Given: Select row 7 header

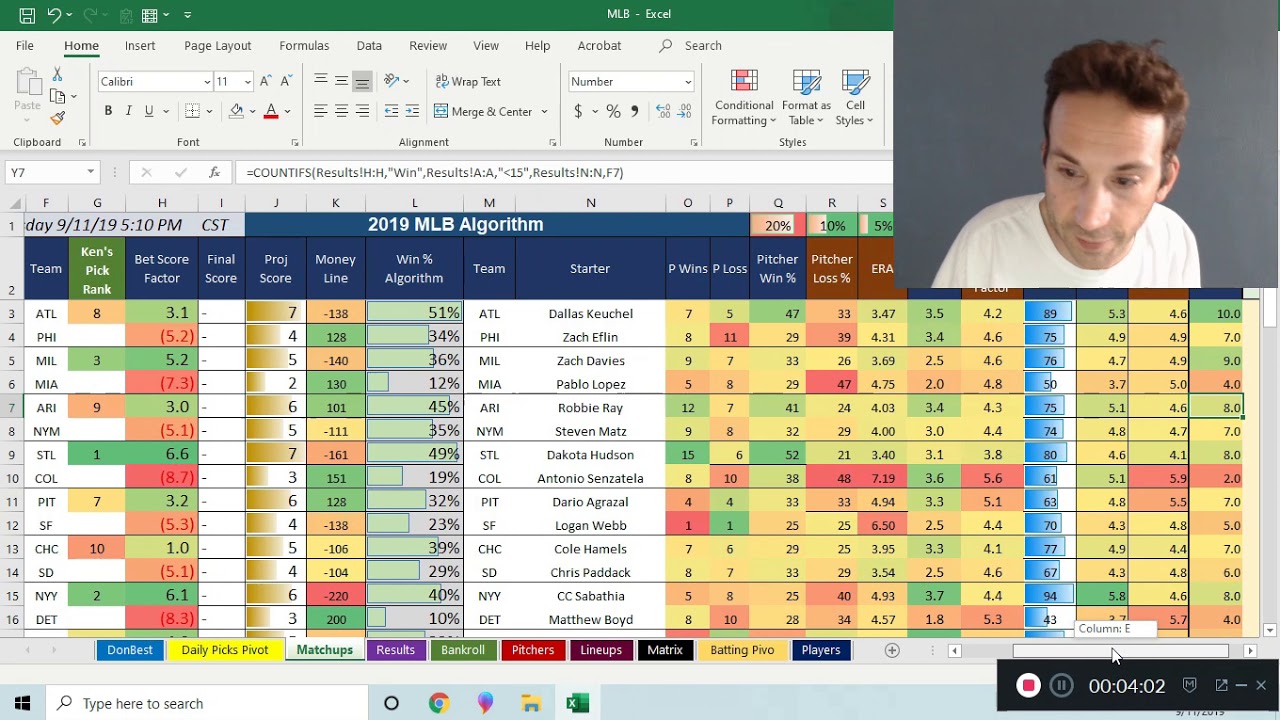Looking at the screenshot, I should pos(11,407).
